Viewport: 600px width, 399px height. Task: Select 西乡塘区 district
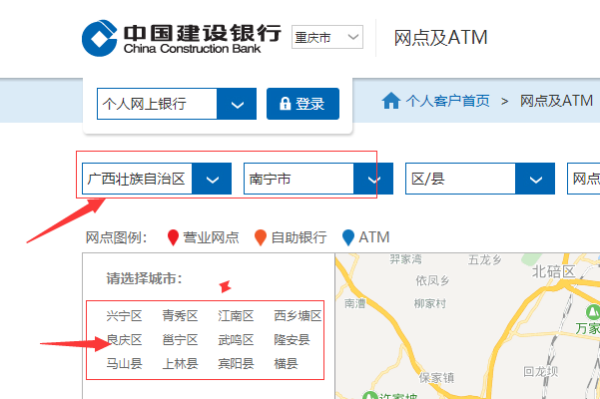coord(298,316)
